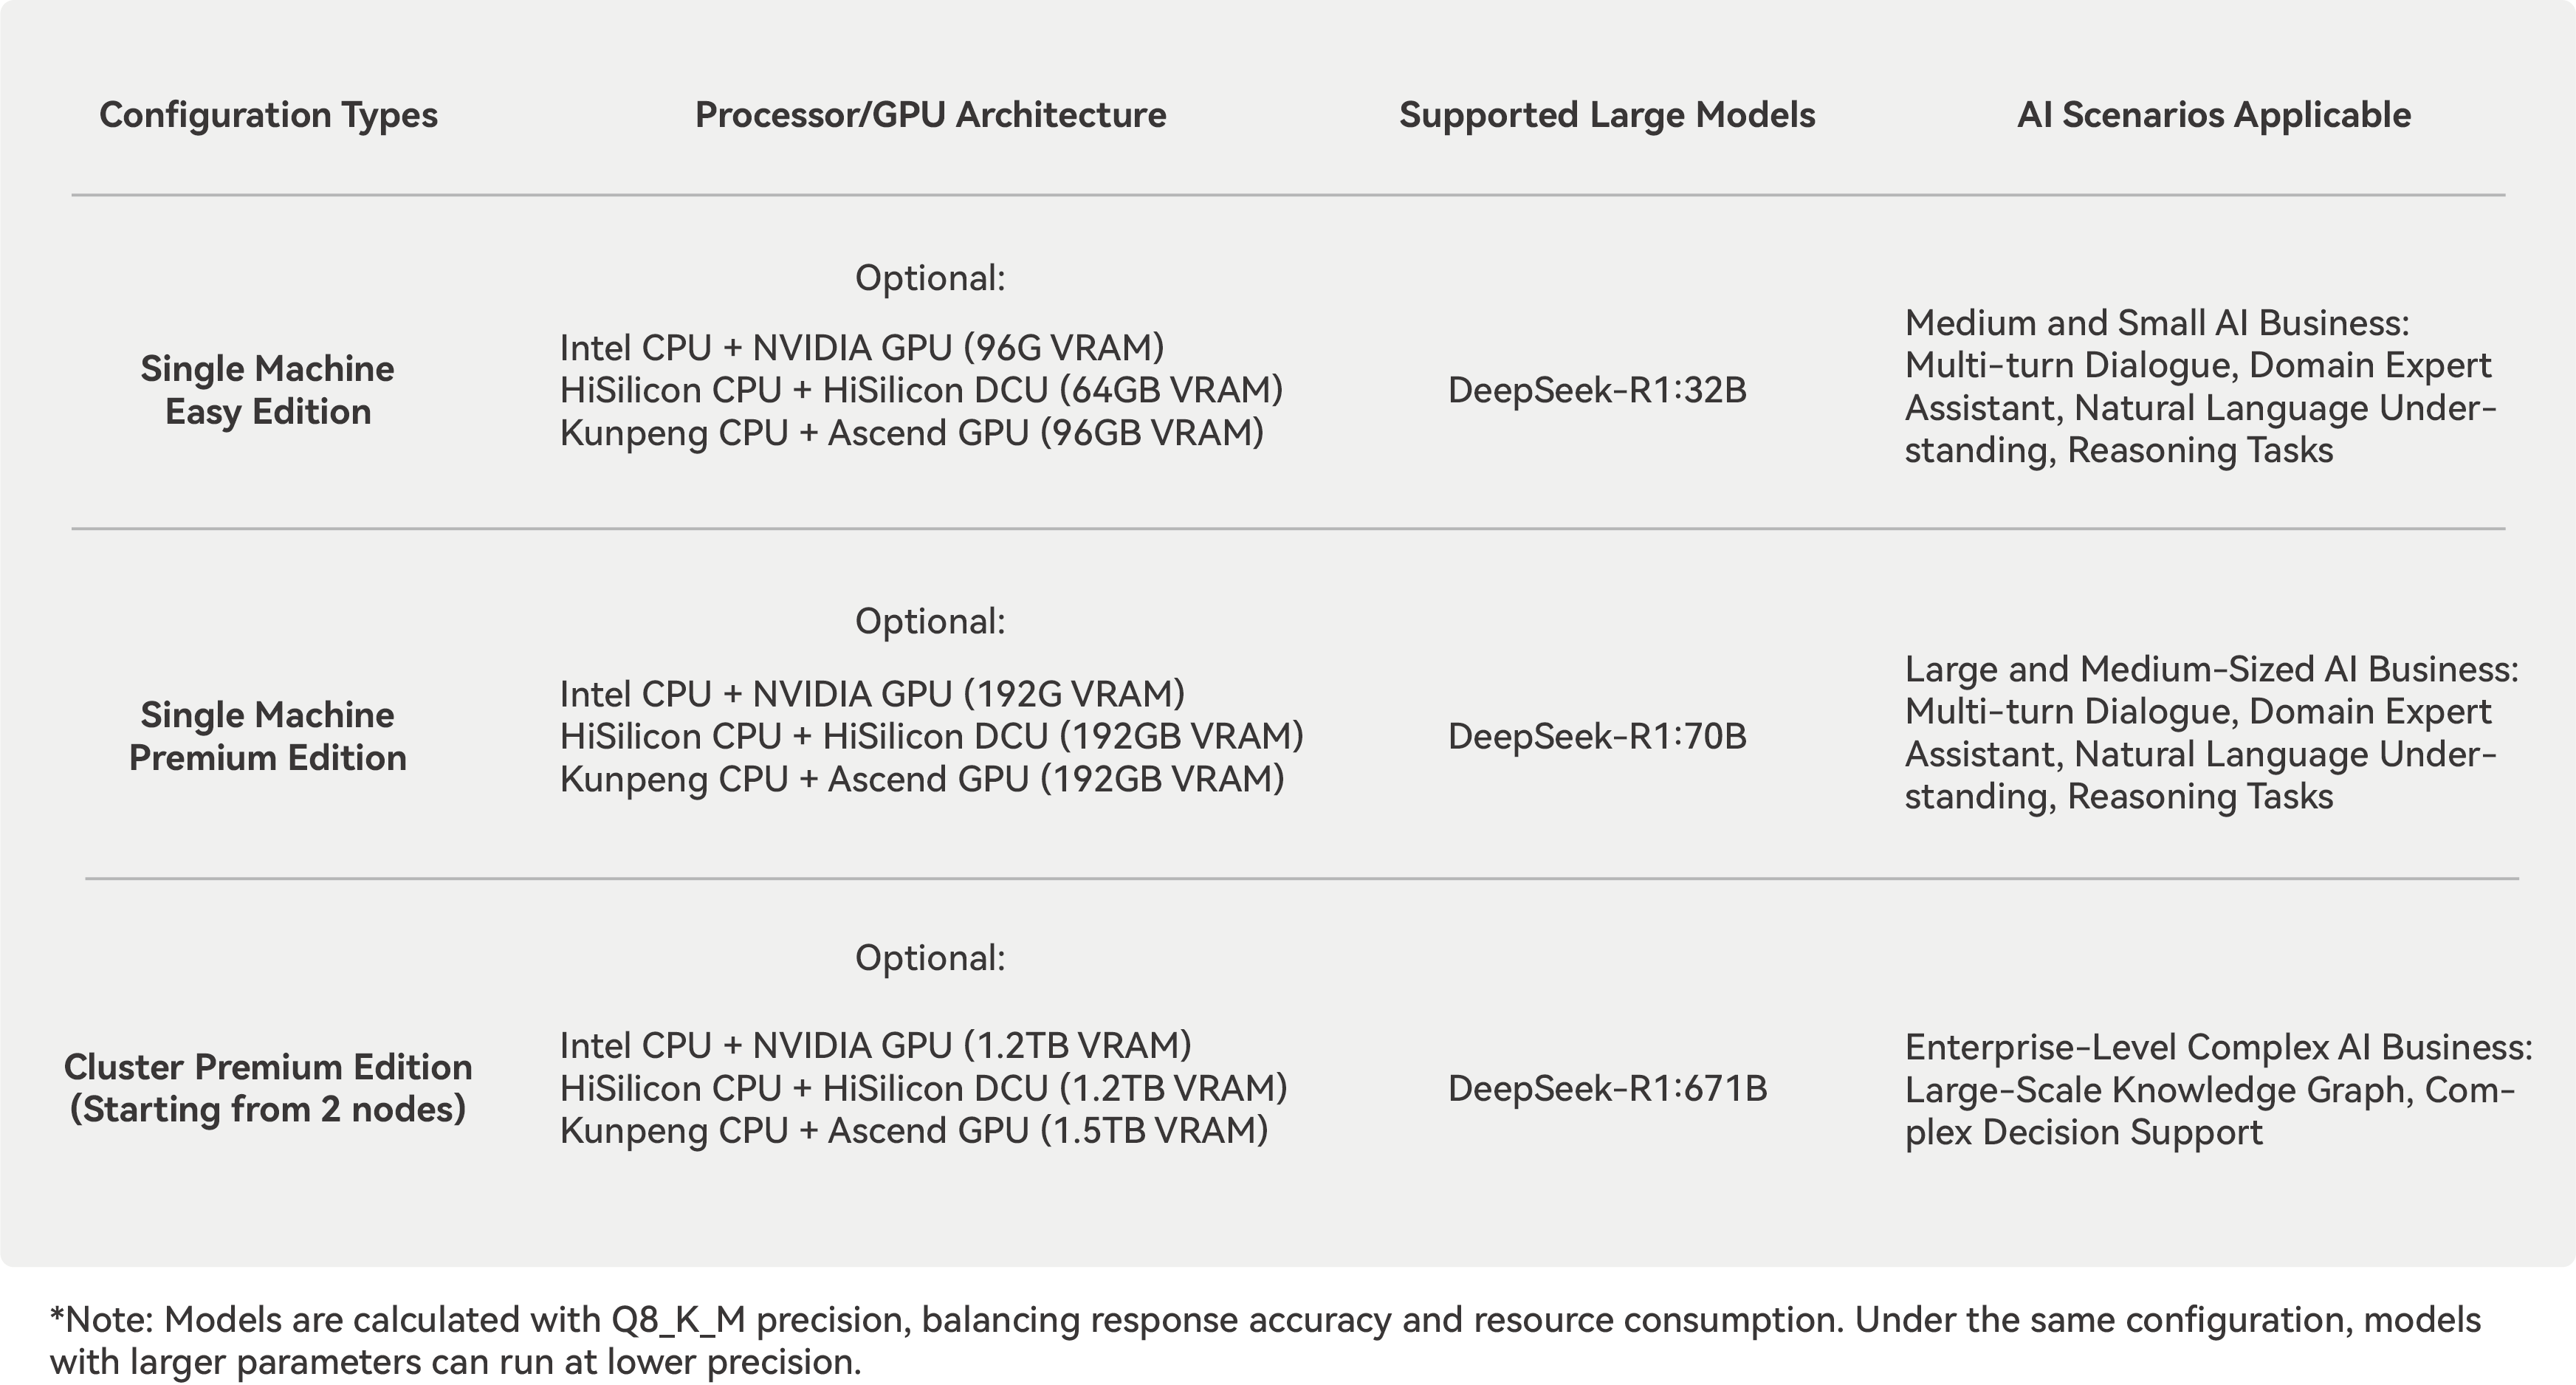This screenshot has height=1385, width=2576.
Task: Select the Single Machine Premium Edition label
Action: click(x=268, y=736)
